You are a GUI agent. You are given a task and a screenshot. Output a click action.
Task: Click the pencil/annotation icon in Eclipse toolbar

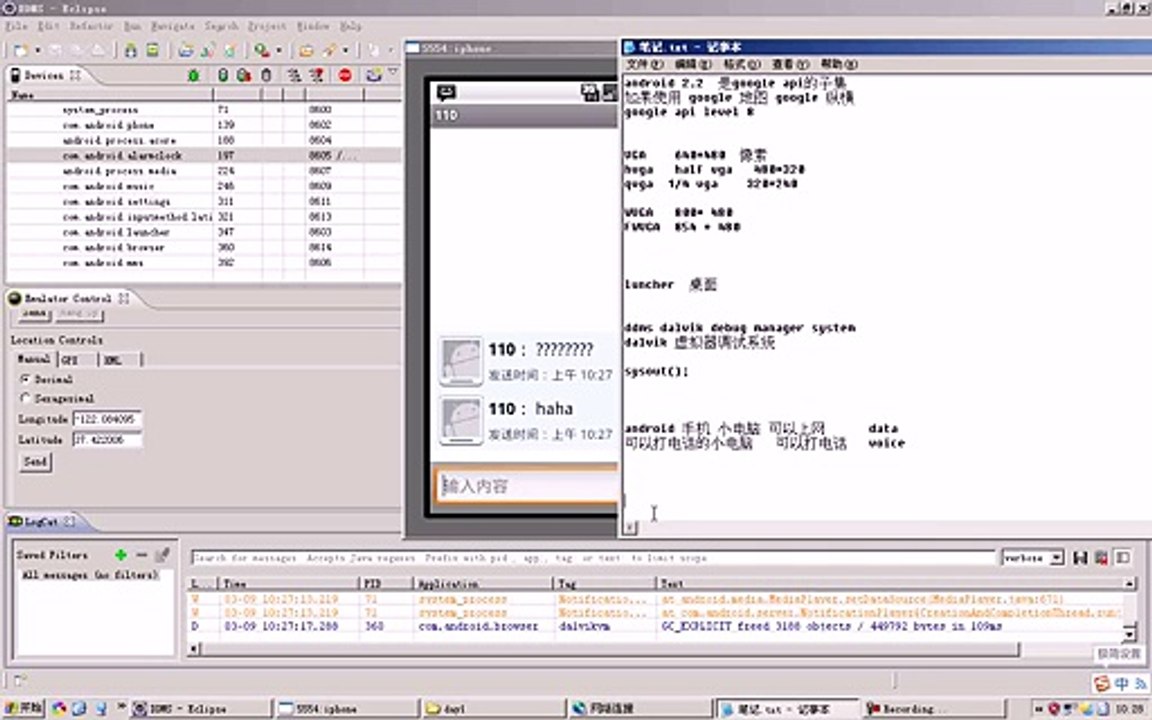(x=329, y=50)
